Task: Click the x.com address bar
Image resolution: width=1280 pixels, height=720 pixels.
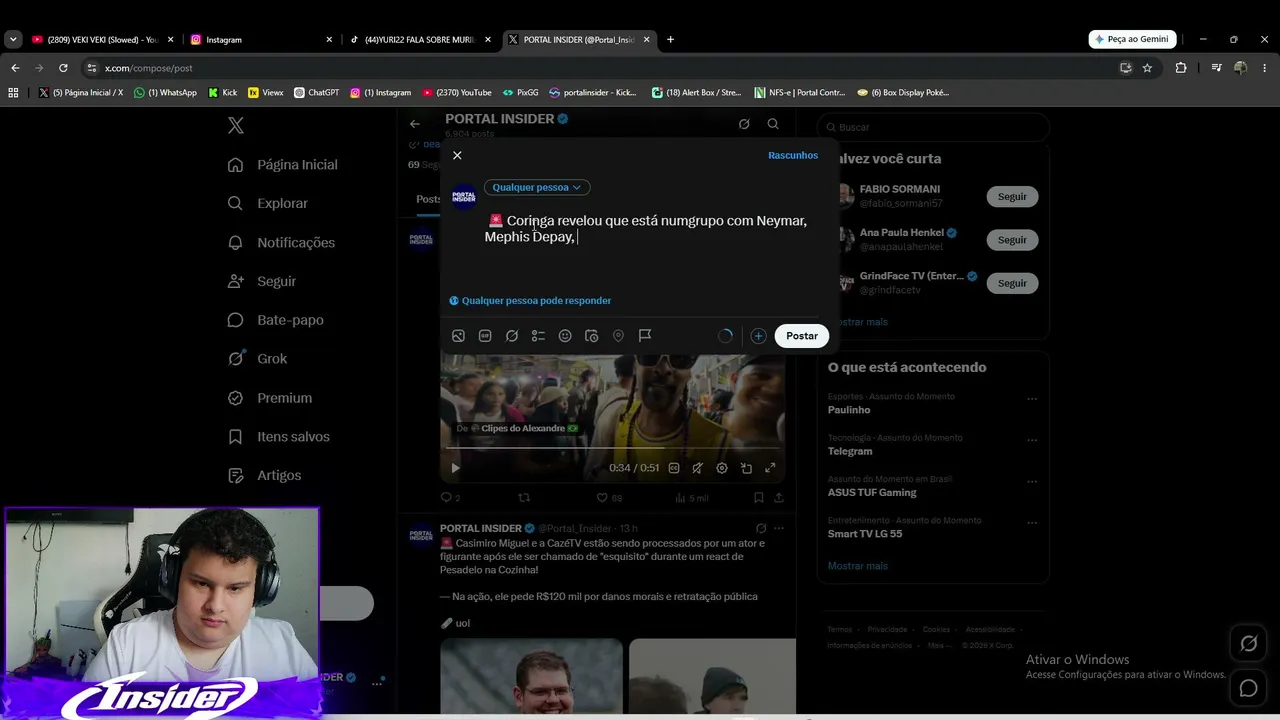Action: click(x=600, y=68)
